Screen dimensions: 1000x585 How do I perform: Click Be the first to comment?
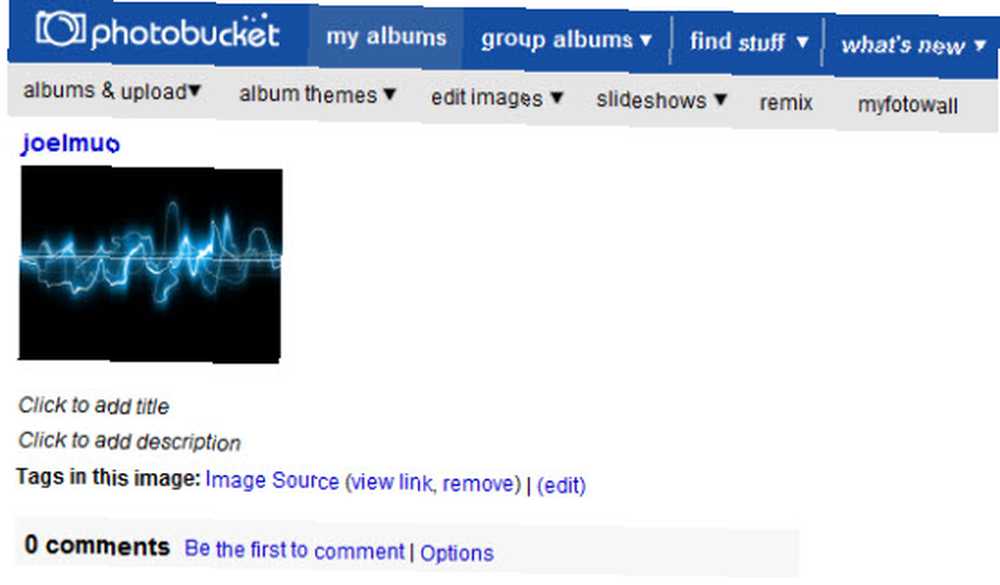294,550
